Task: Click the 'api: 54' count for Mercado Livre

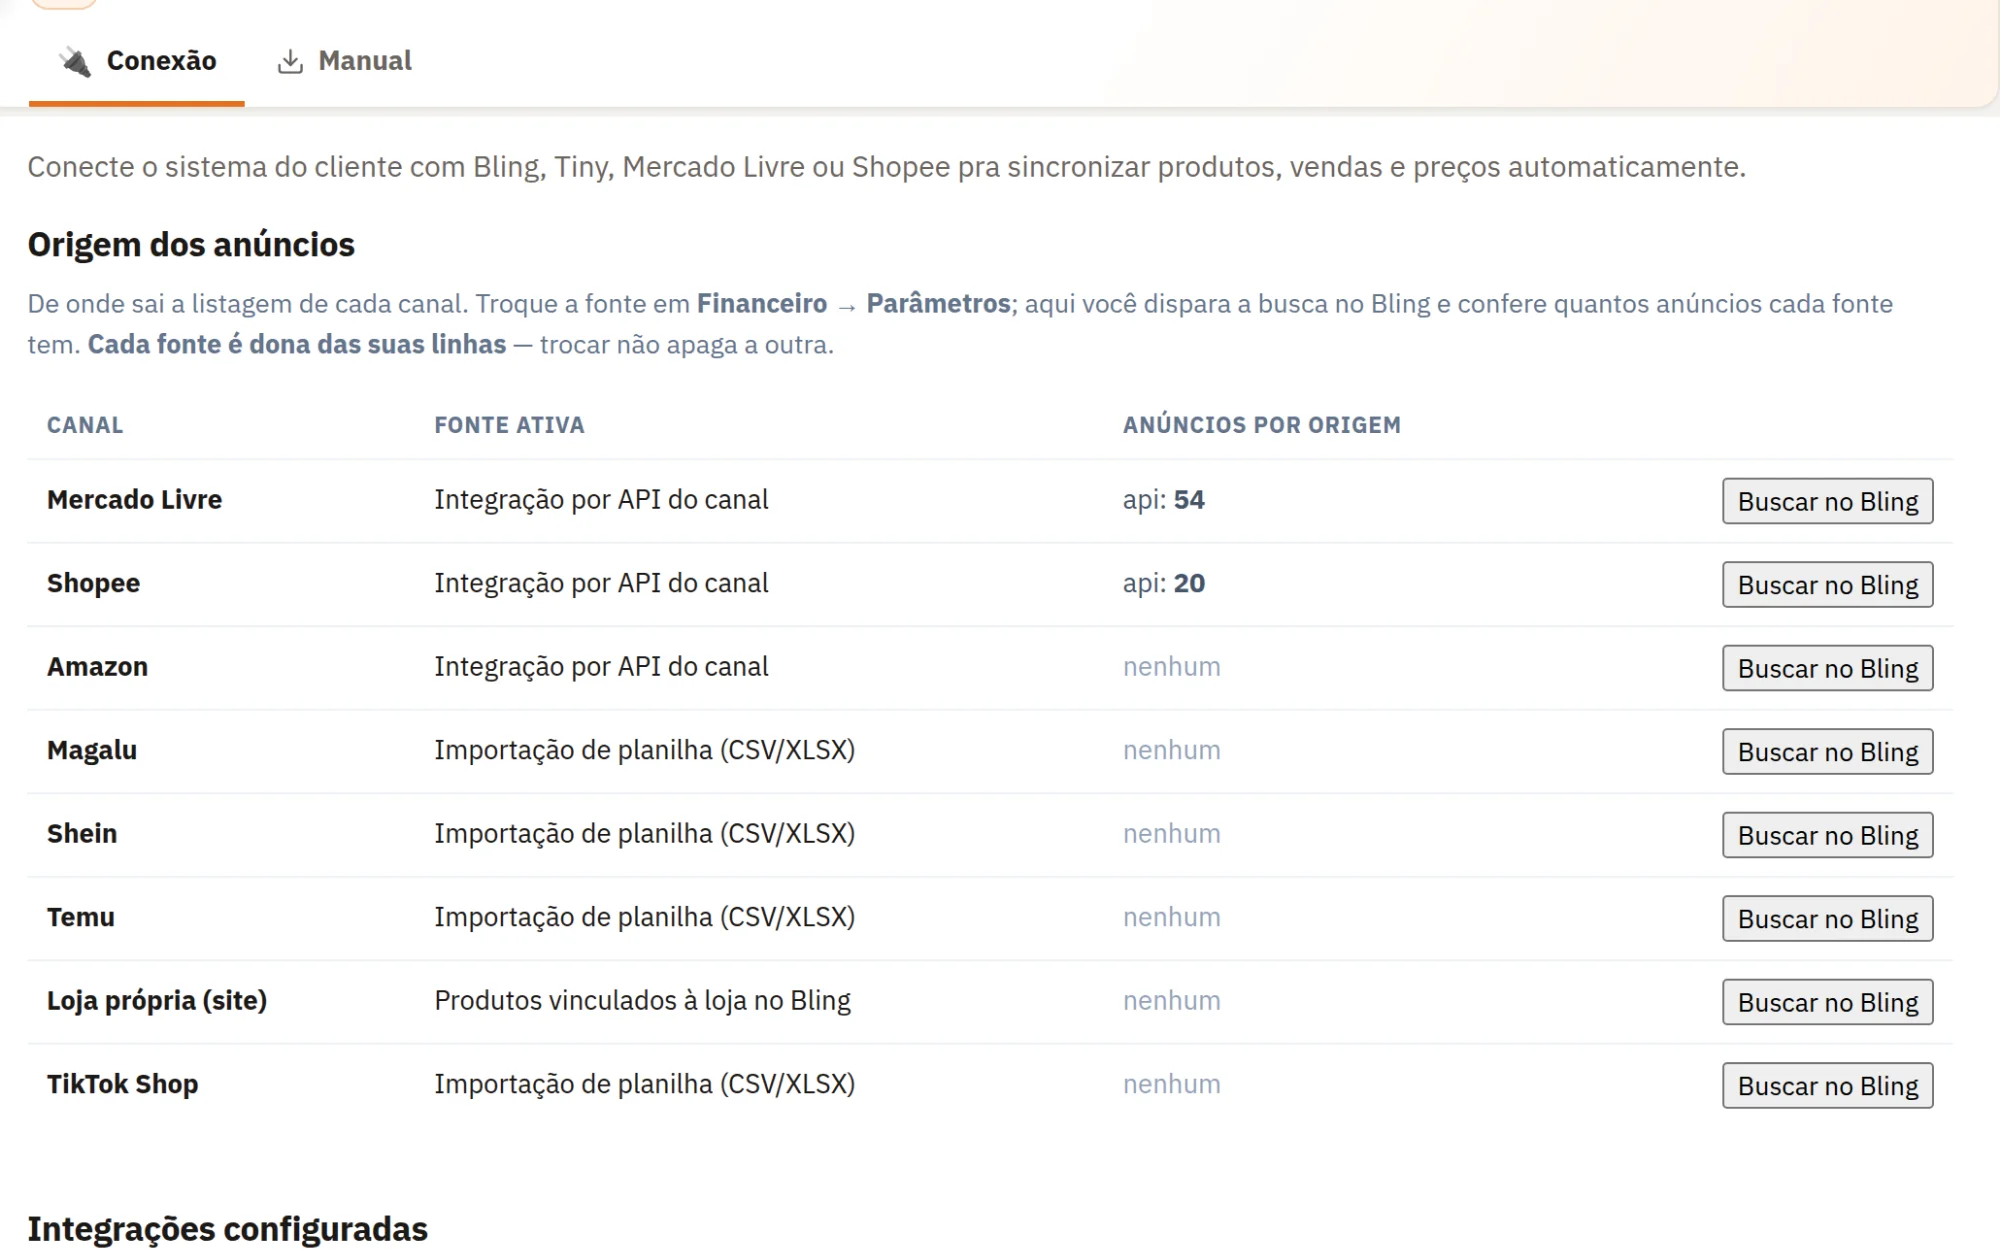Action: (x=1164, y=499)
